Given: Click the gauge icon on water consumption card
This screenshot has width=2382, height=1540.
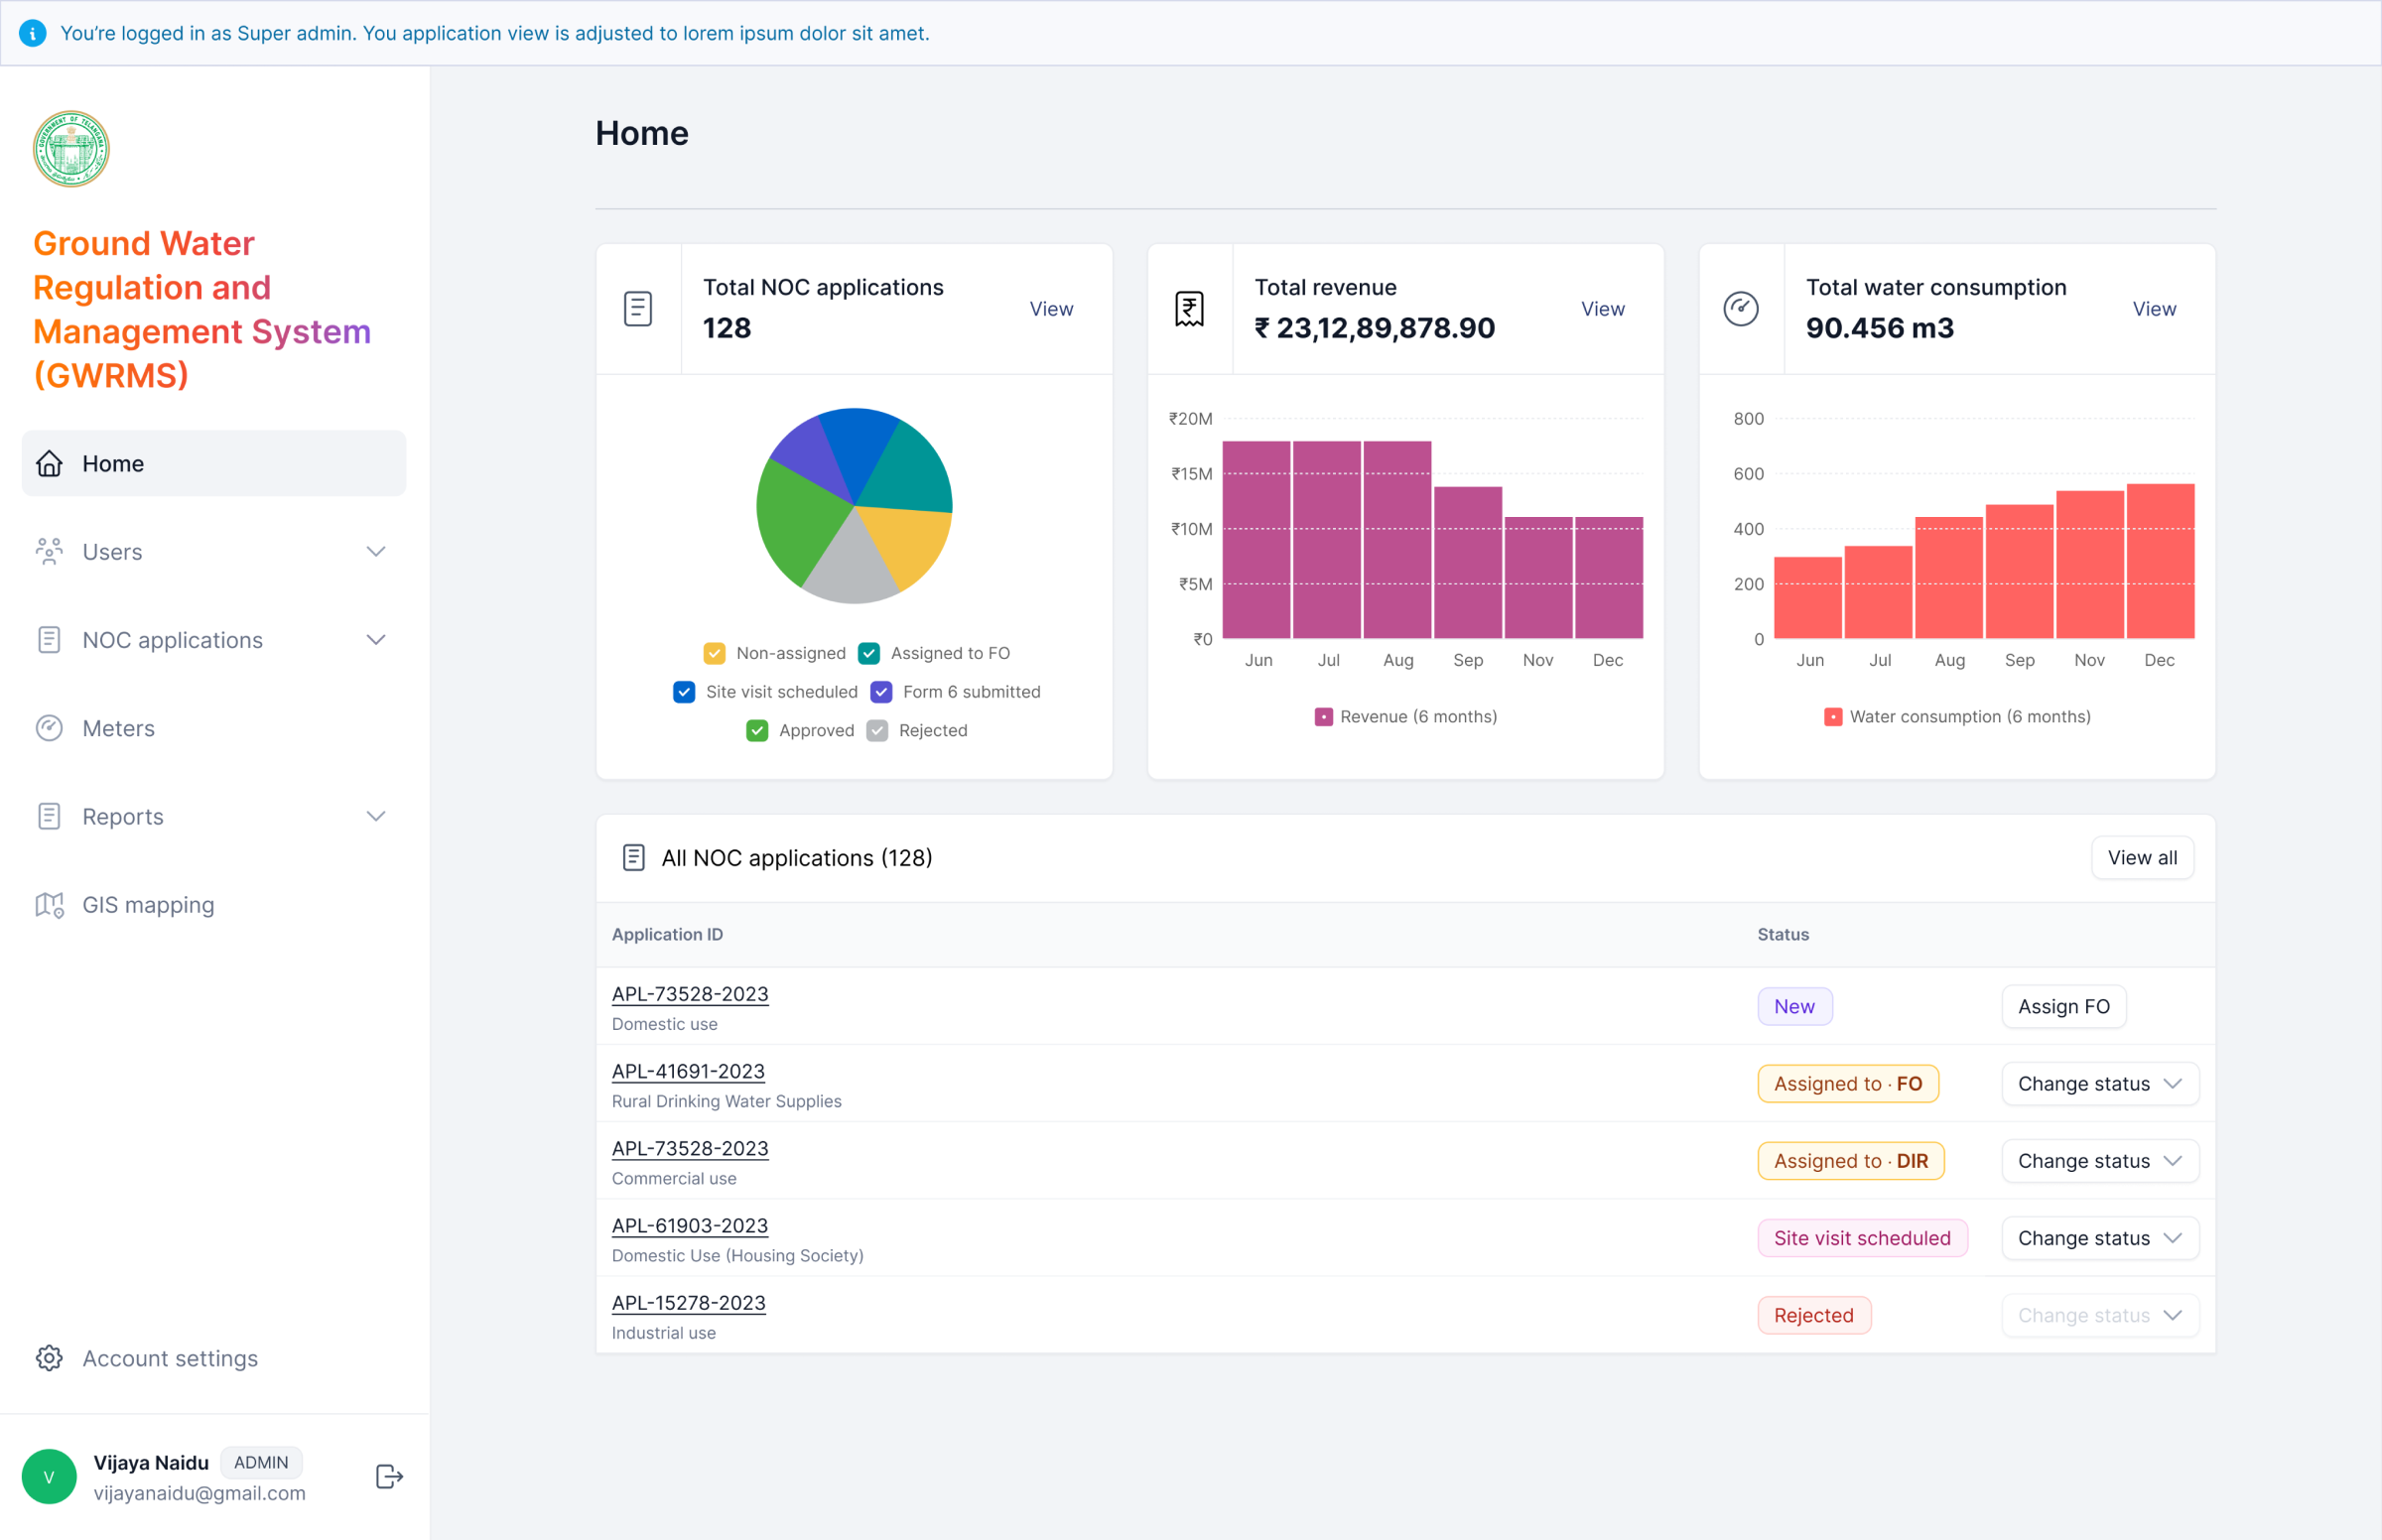Looking at the screenshot, I should point(1741,309).
